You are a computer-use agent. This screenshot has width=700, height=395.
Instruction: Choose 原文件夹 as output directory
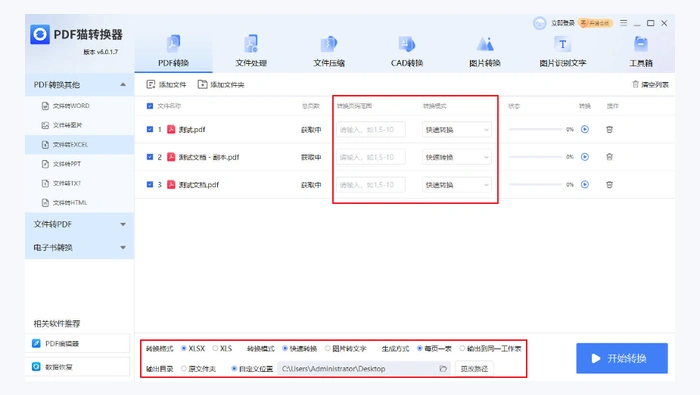[x=183, y=369]
